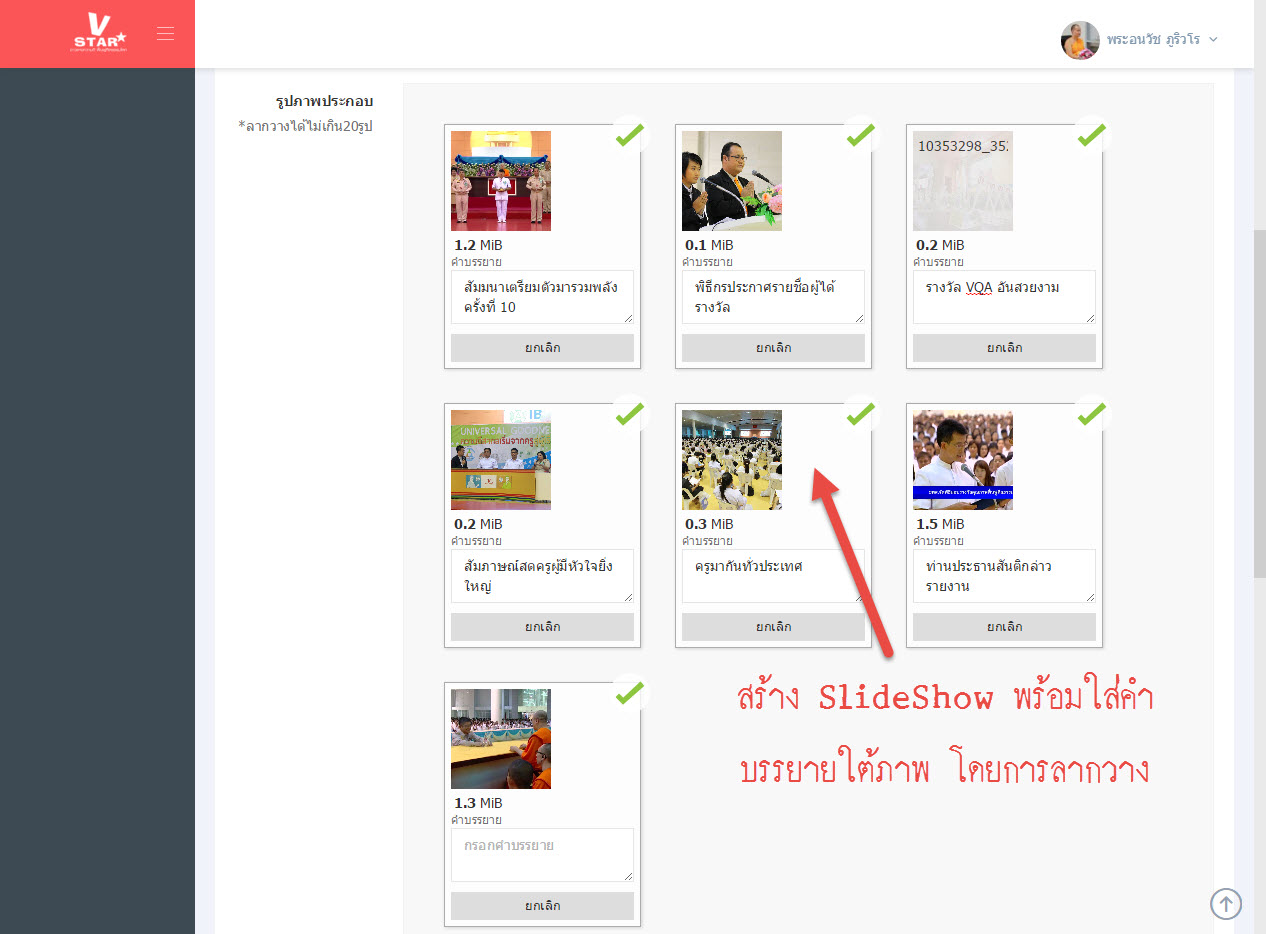The image size is (1266, 934).
Task: Click the faded 10353298 thumbnail image
Action: (963, 181)
